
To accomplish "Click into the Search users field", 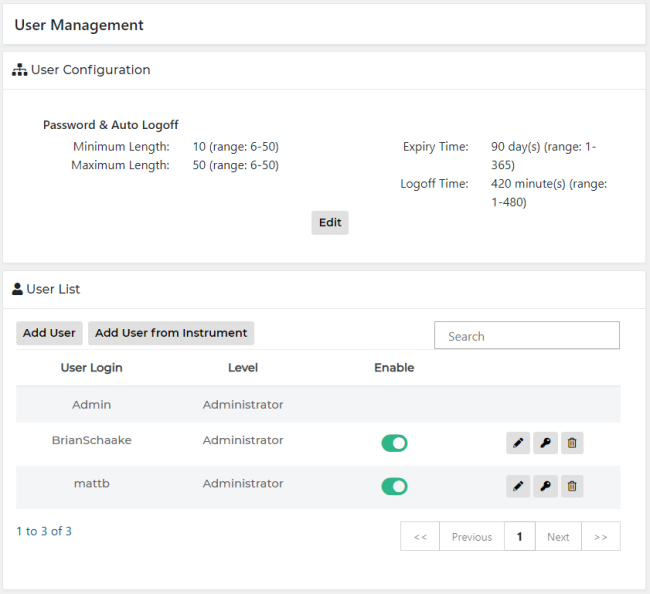I will (x=527, y=336).
